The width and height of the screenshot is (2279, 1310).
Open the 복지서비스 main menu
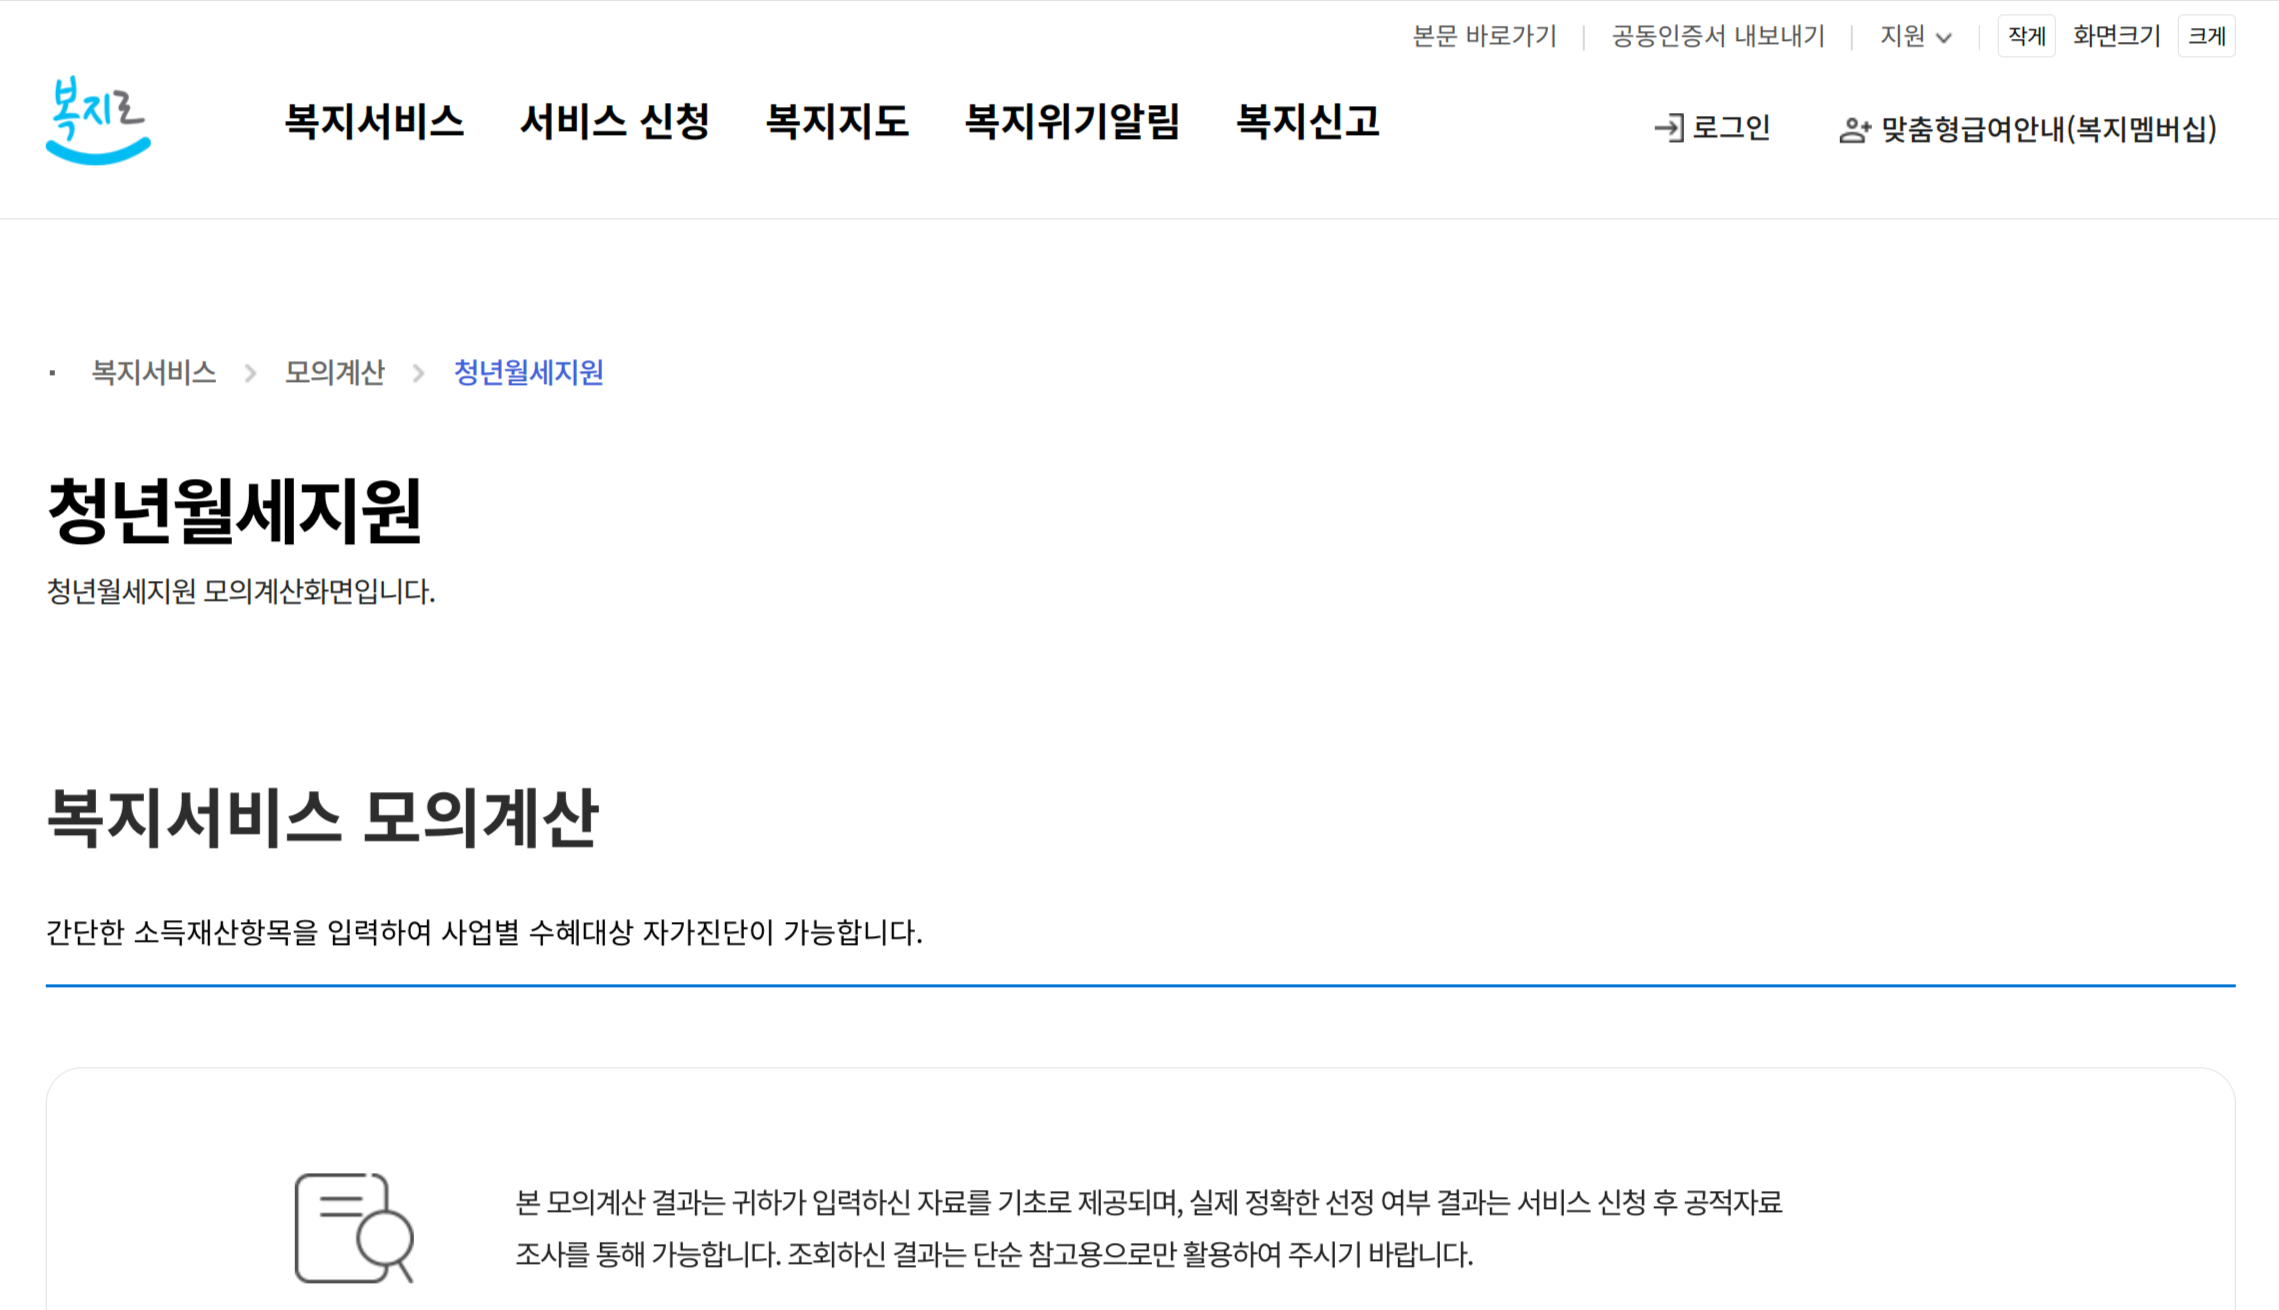click(374, 122)
